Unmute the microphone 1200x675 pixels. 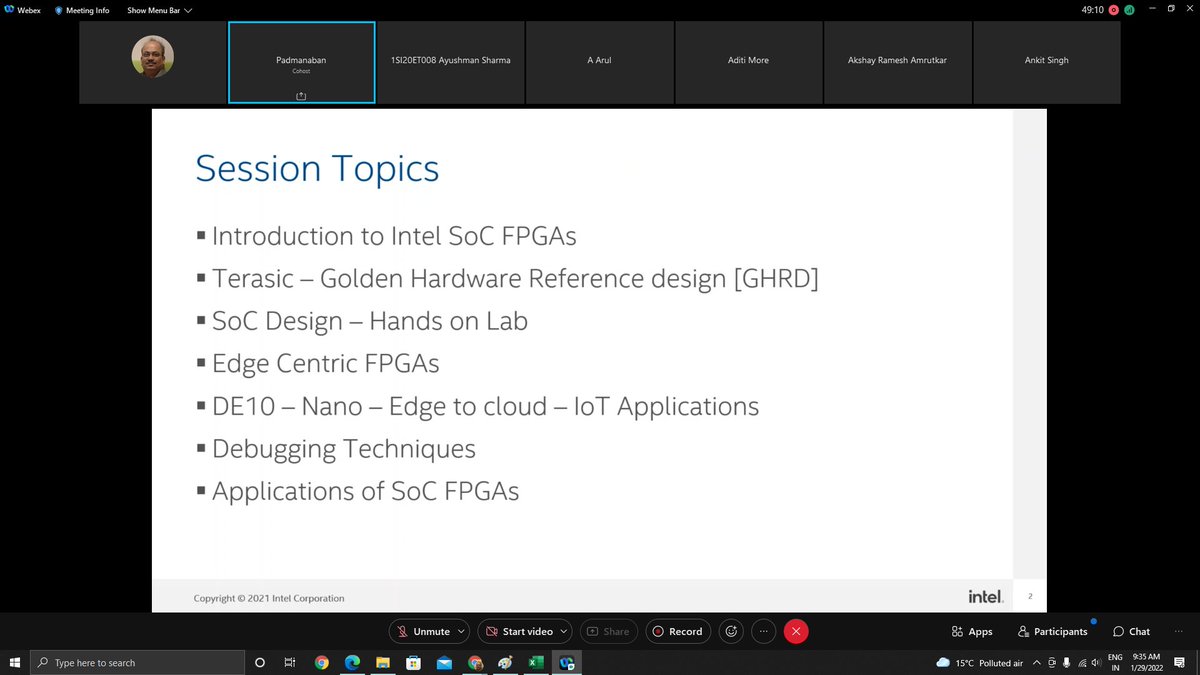tap(423, 631)
